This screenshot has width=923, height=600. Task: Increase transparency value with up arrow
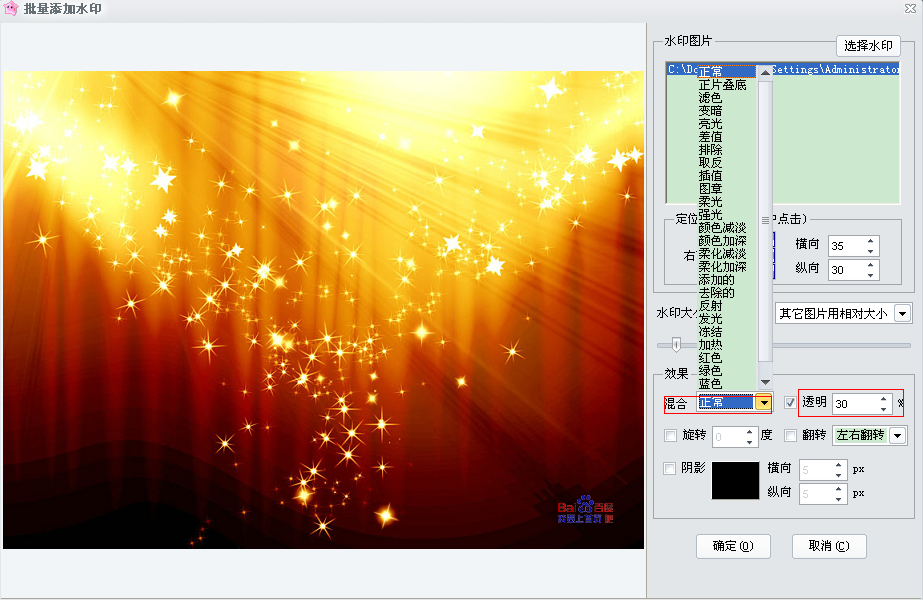[883, 399]
